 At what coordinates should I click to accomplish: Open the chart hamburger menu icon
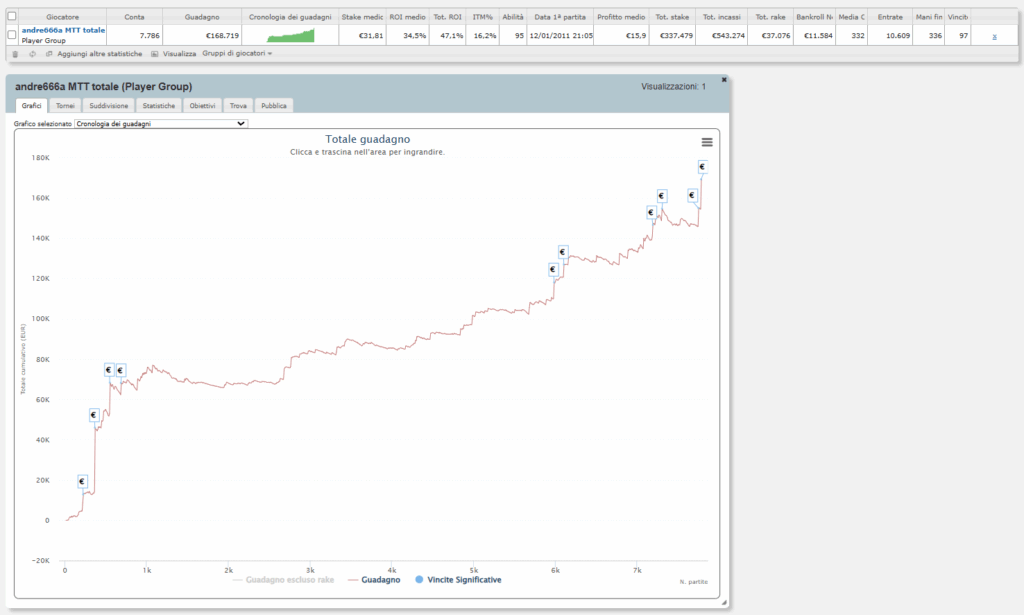[707, 142]
